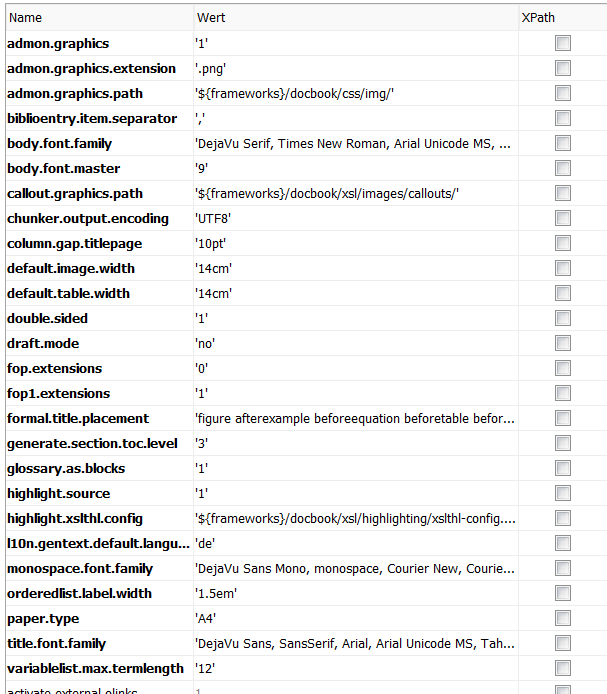Select the default.image.width parameter name
The image size is (607, 694).
click(x=71, y=269)
